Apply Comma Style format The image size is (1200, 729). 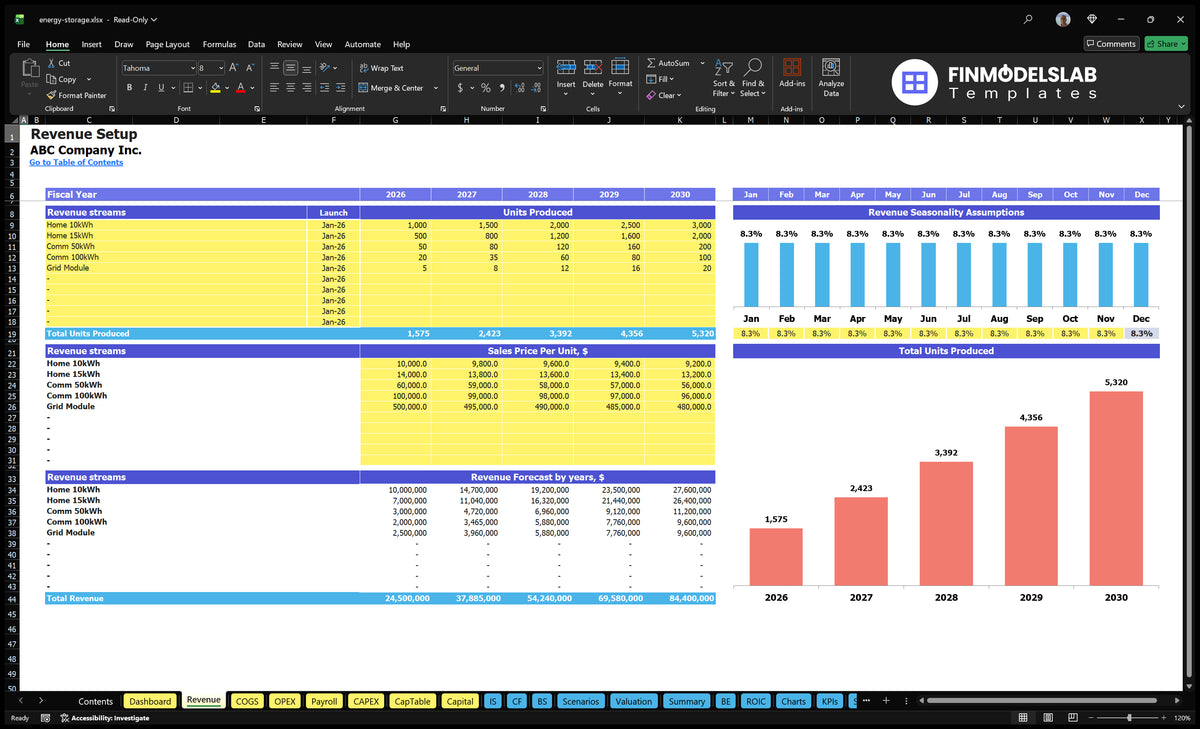click(501, 88)
